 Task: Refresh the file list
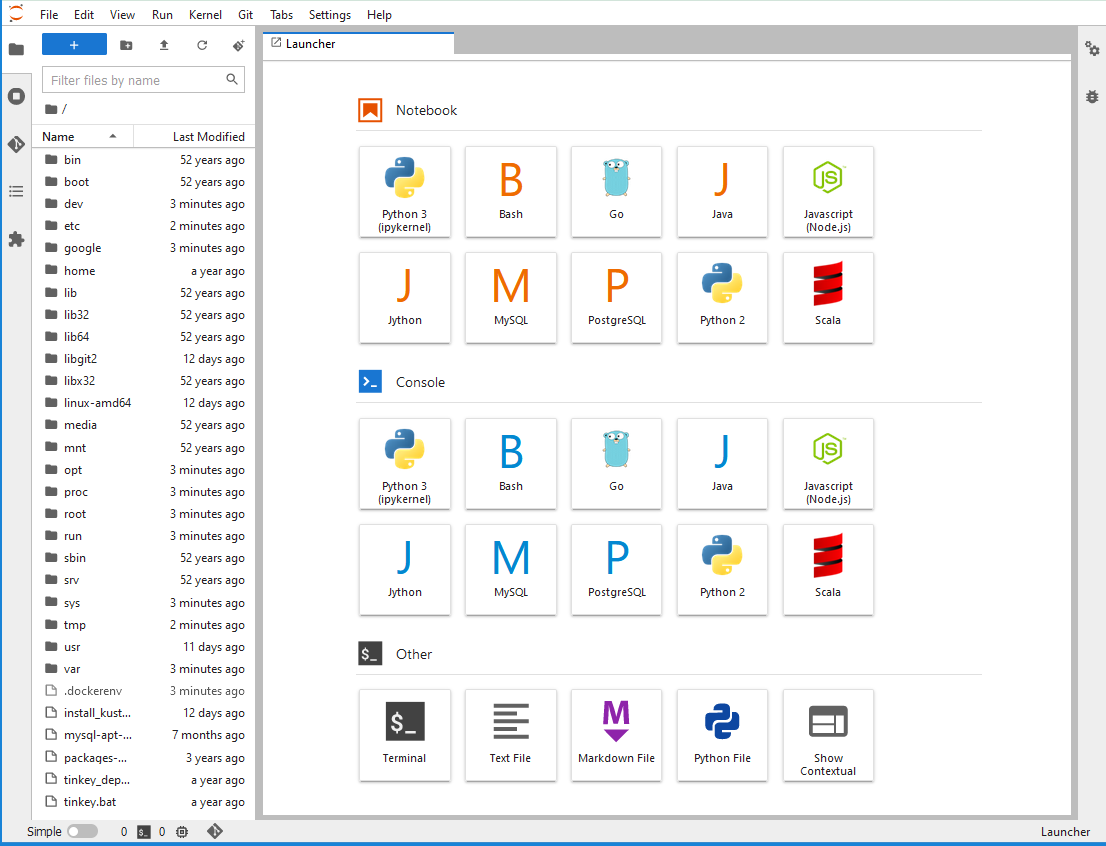[x=202, y=45]
